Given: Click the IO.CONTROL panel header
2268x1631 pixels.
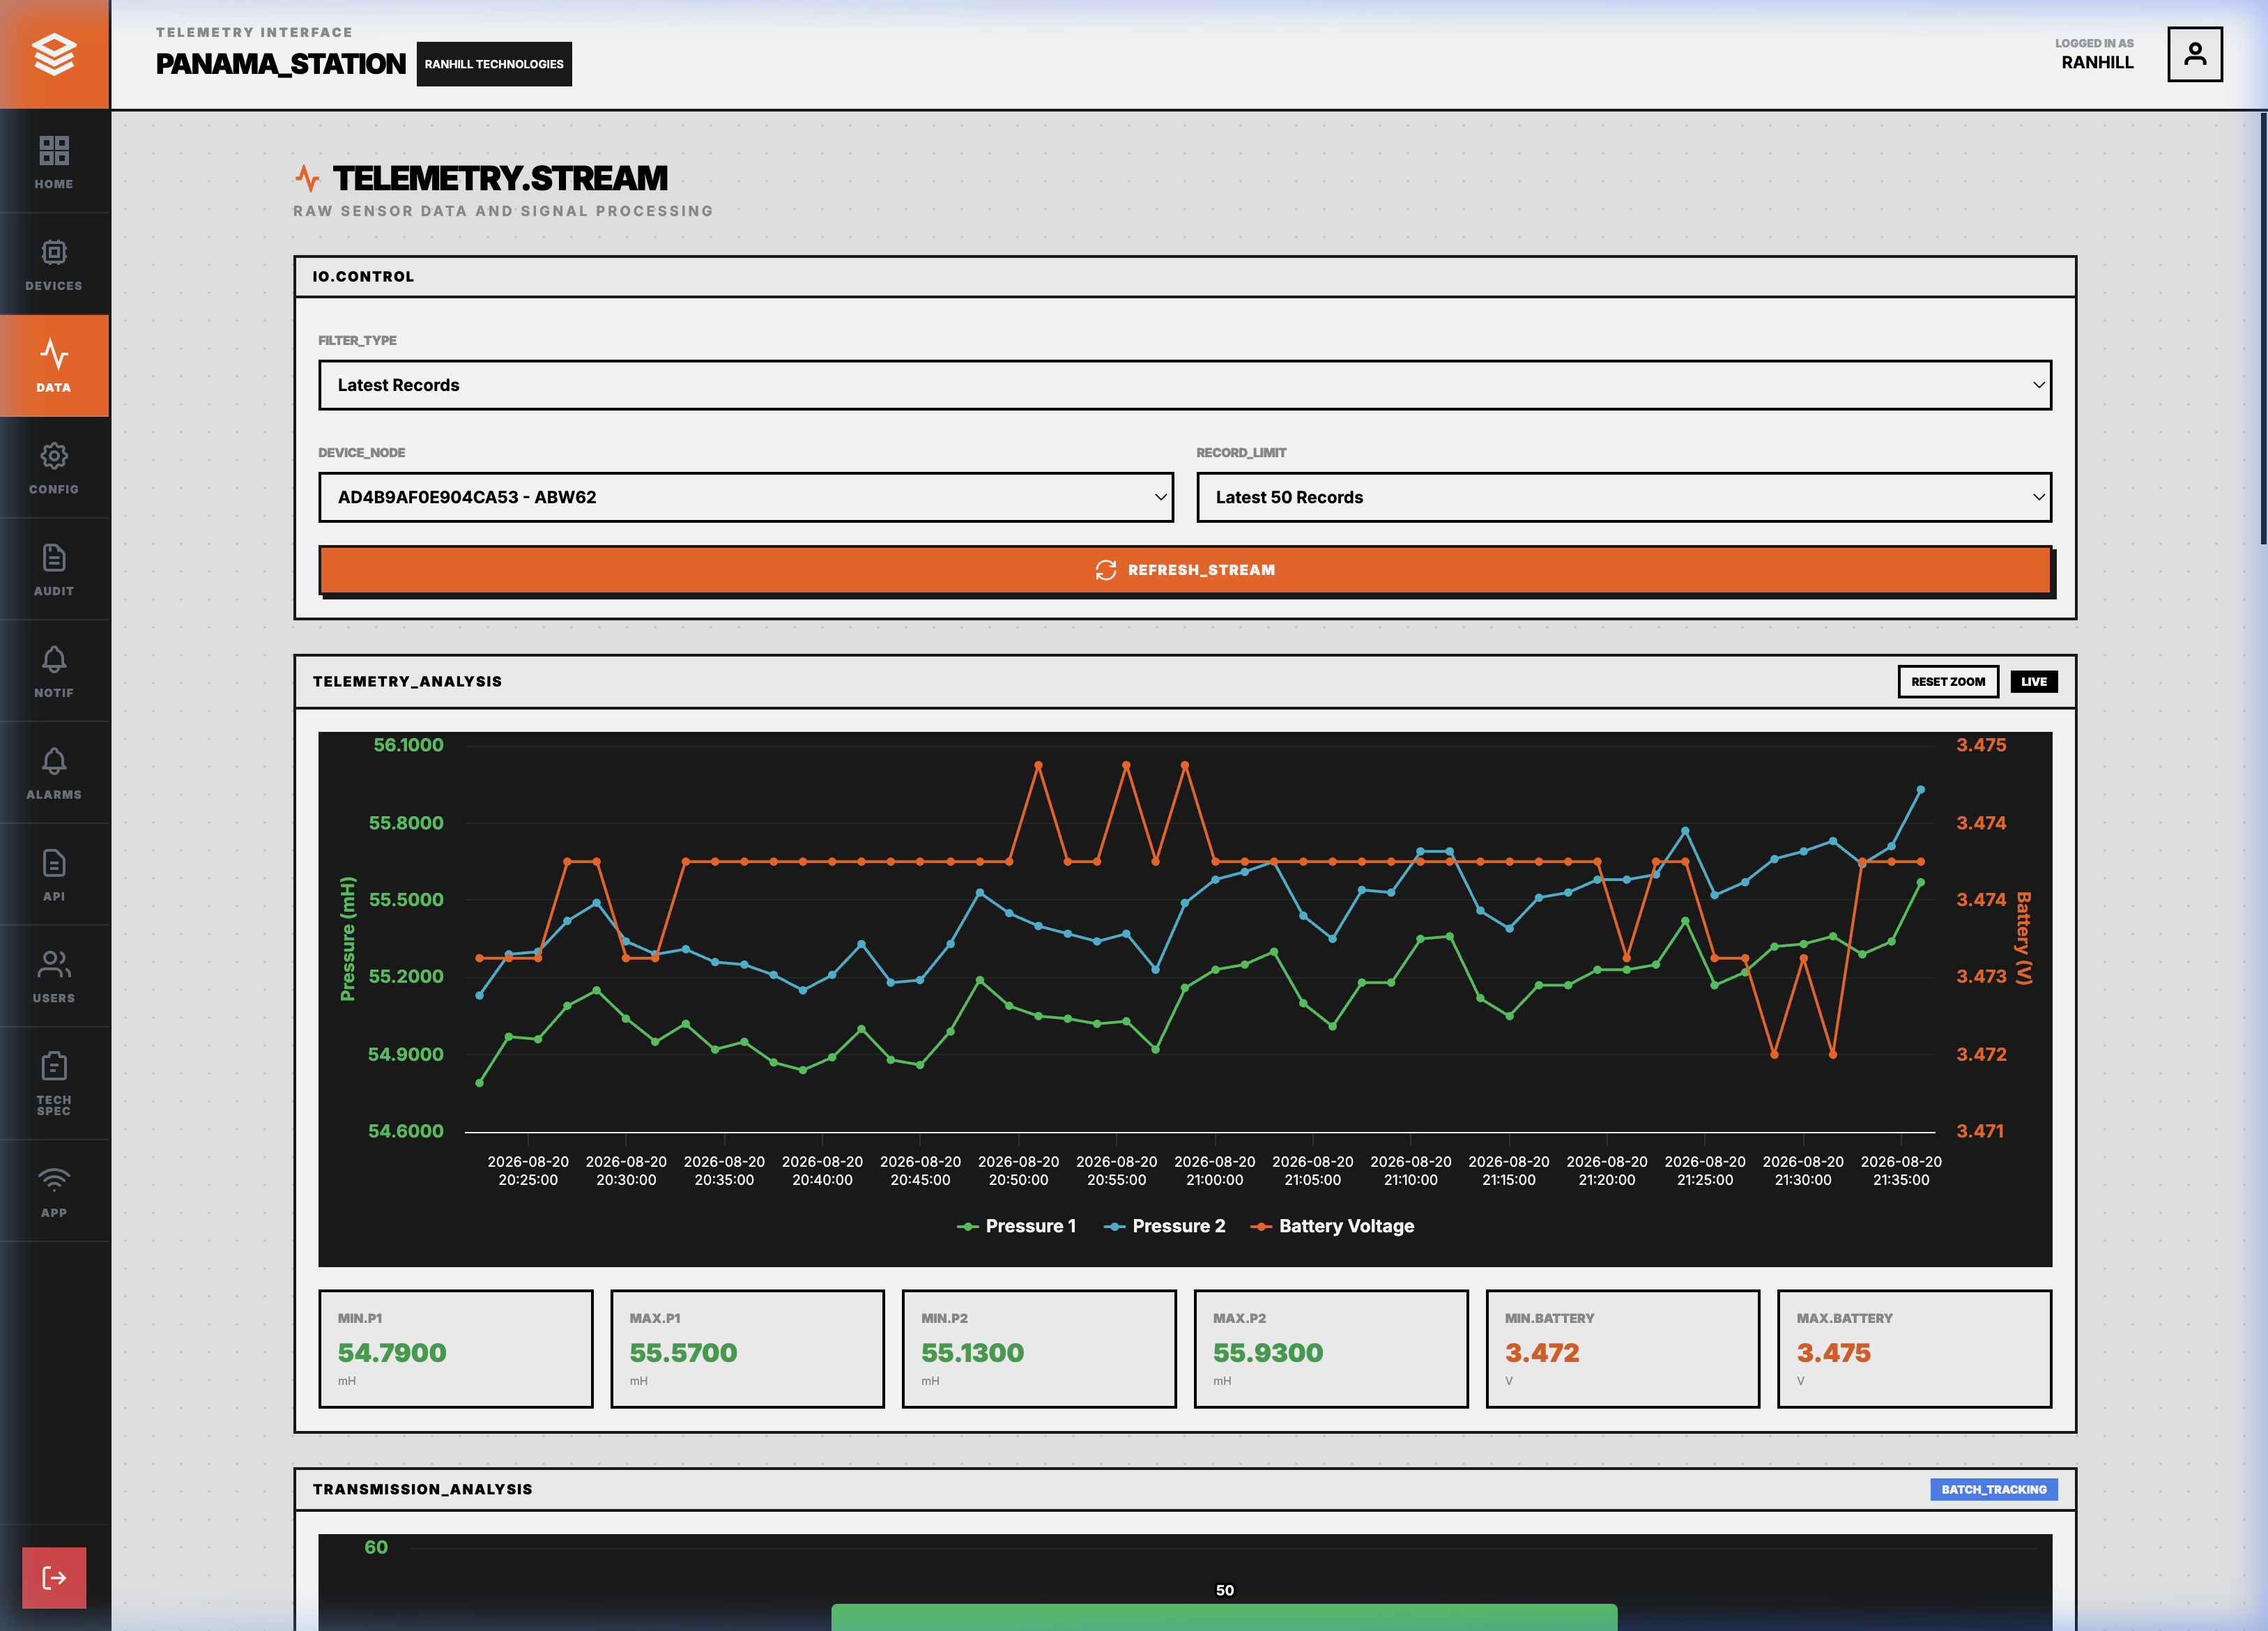Looking at the screenshot, I should pyautogui.click(x=1184, y=277).
